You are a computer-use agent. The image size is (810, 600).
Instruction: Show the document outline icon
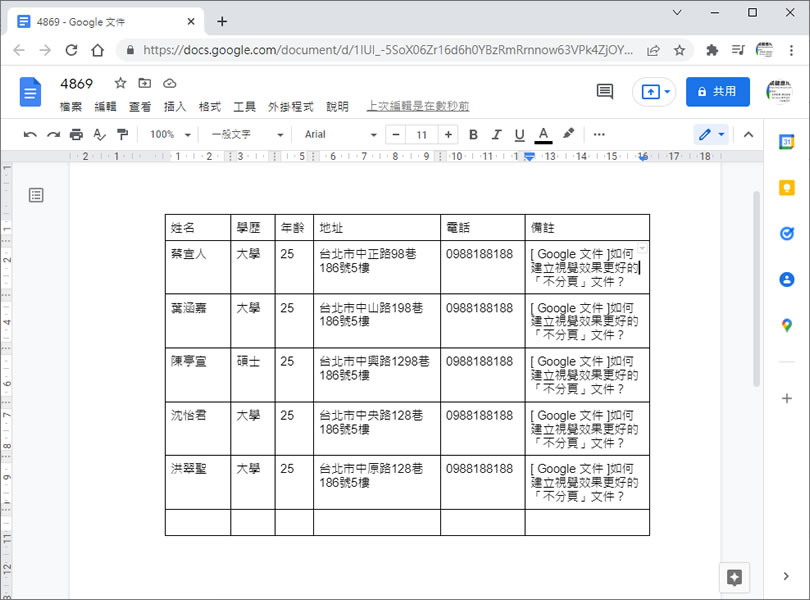click(36, 195)
